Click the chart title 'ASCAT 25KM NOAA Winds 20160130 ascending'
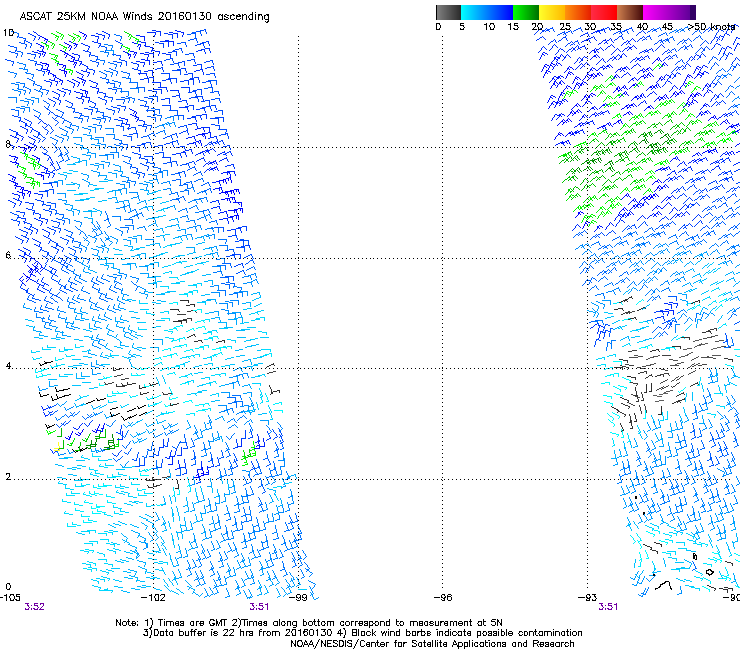Image resolution: width=740 pixels, height=650 pixels. [x=144, y=17]
